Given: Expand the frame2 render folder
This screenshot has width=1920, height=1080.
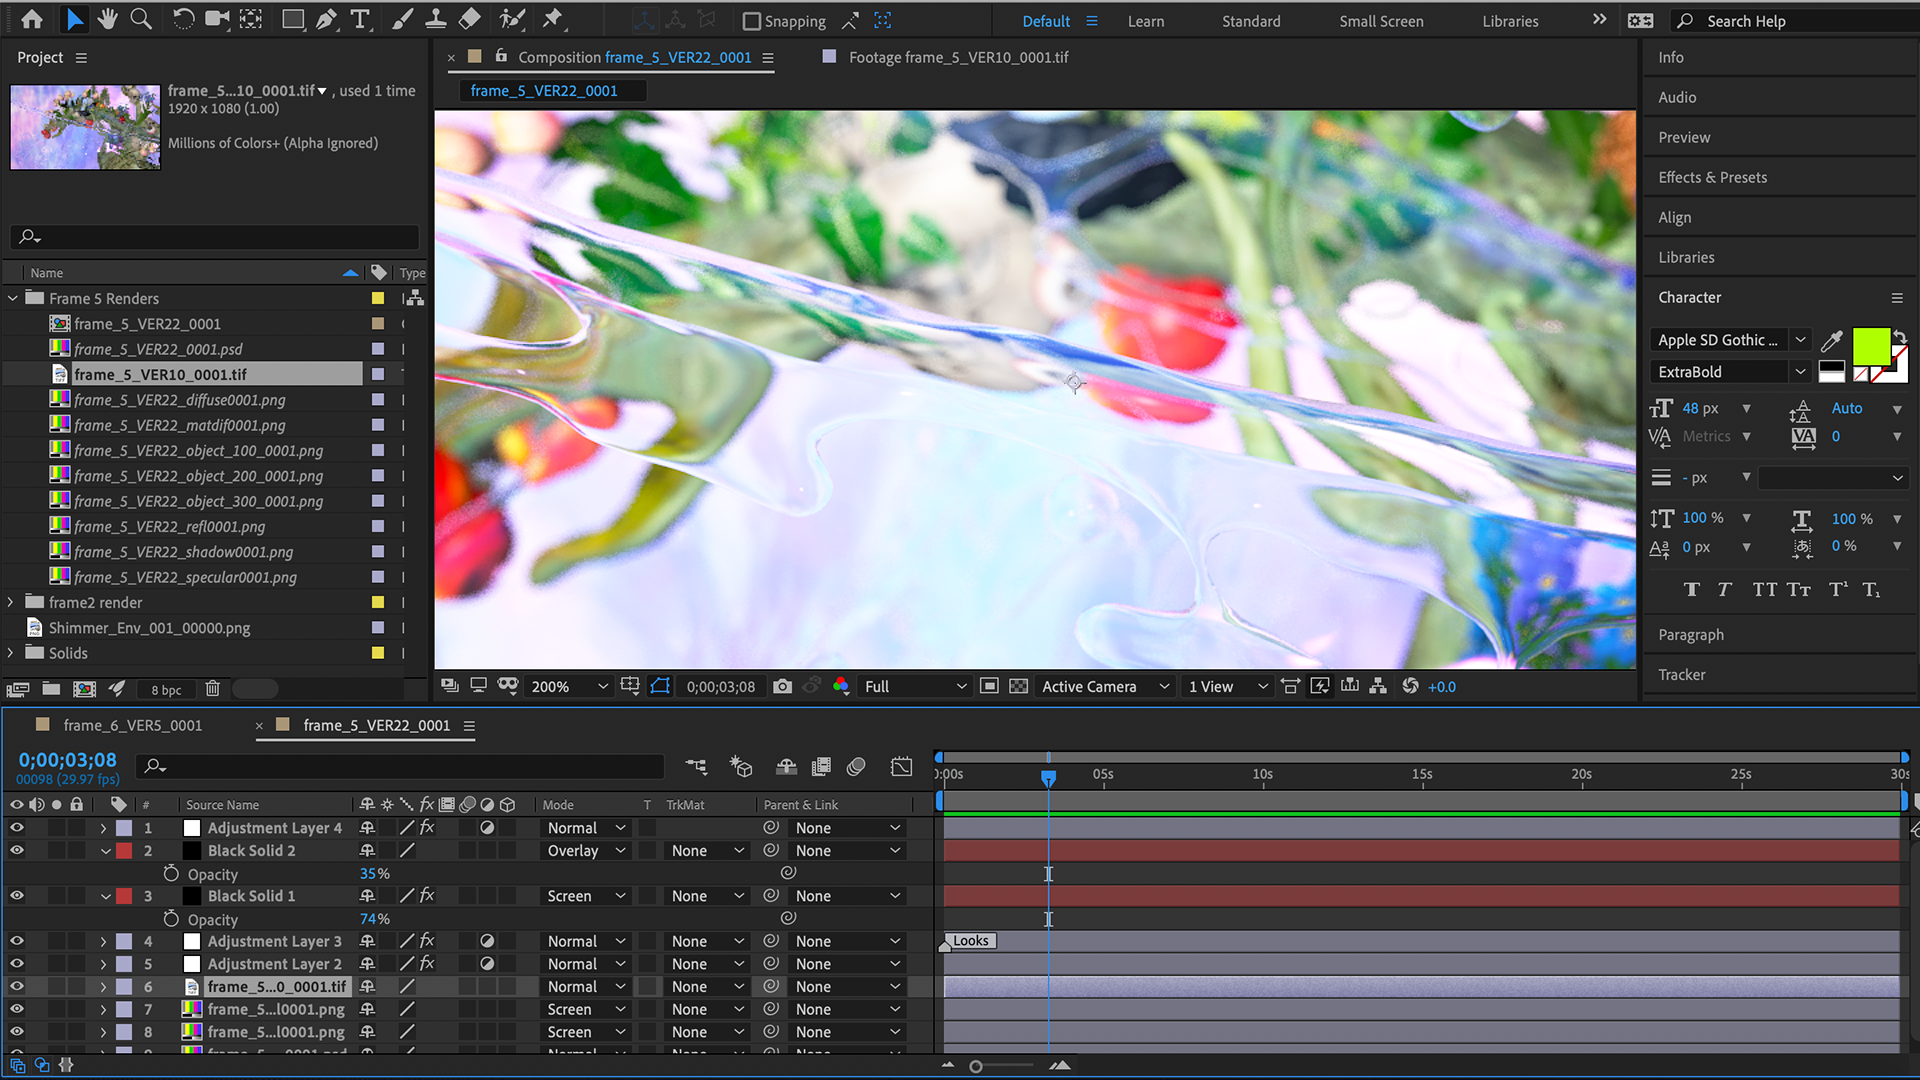Looking at the screenshot, I should 11,602.
